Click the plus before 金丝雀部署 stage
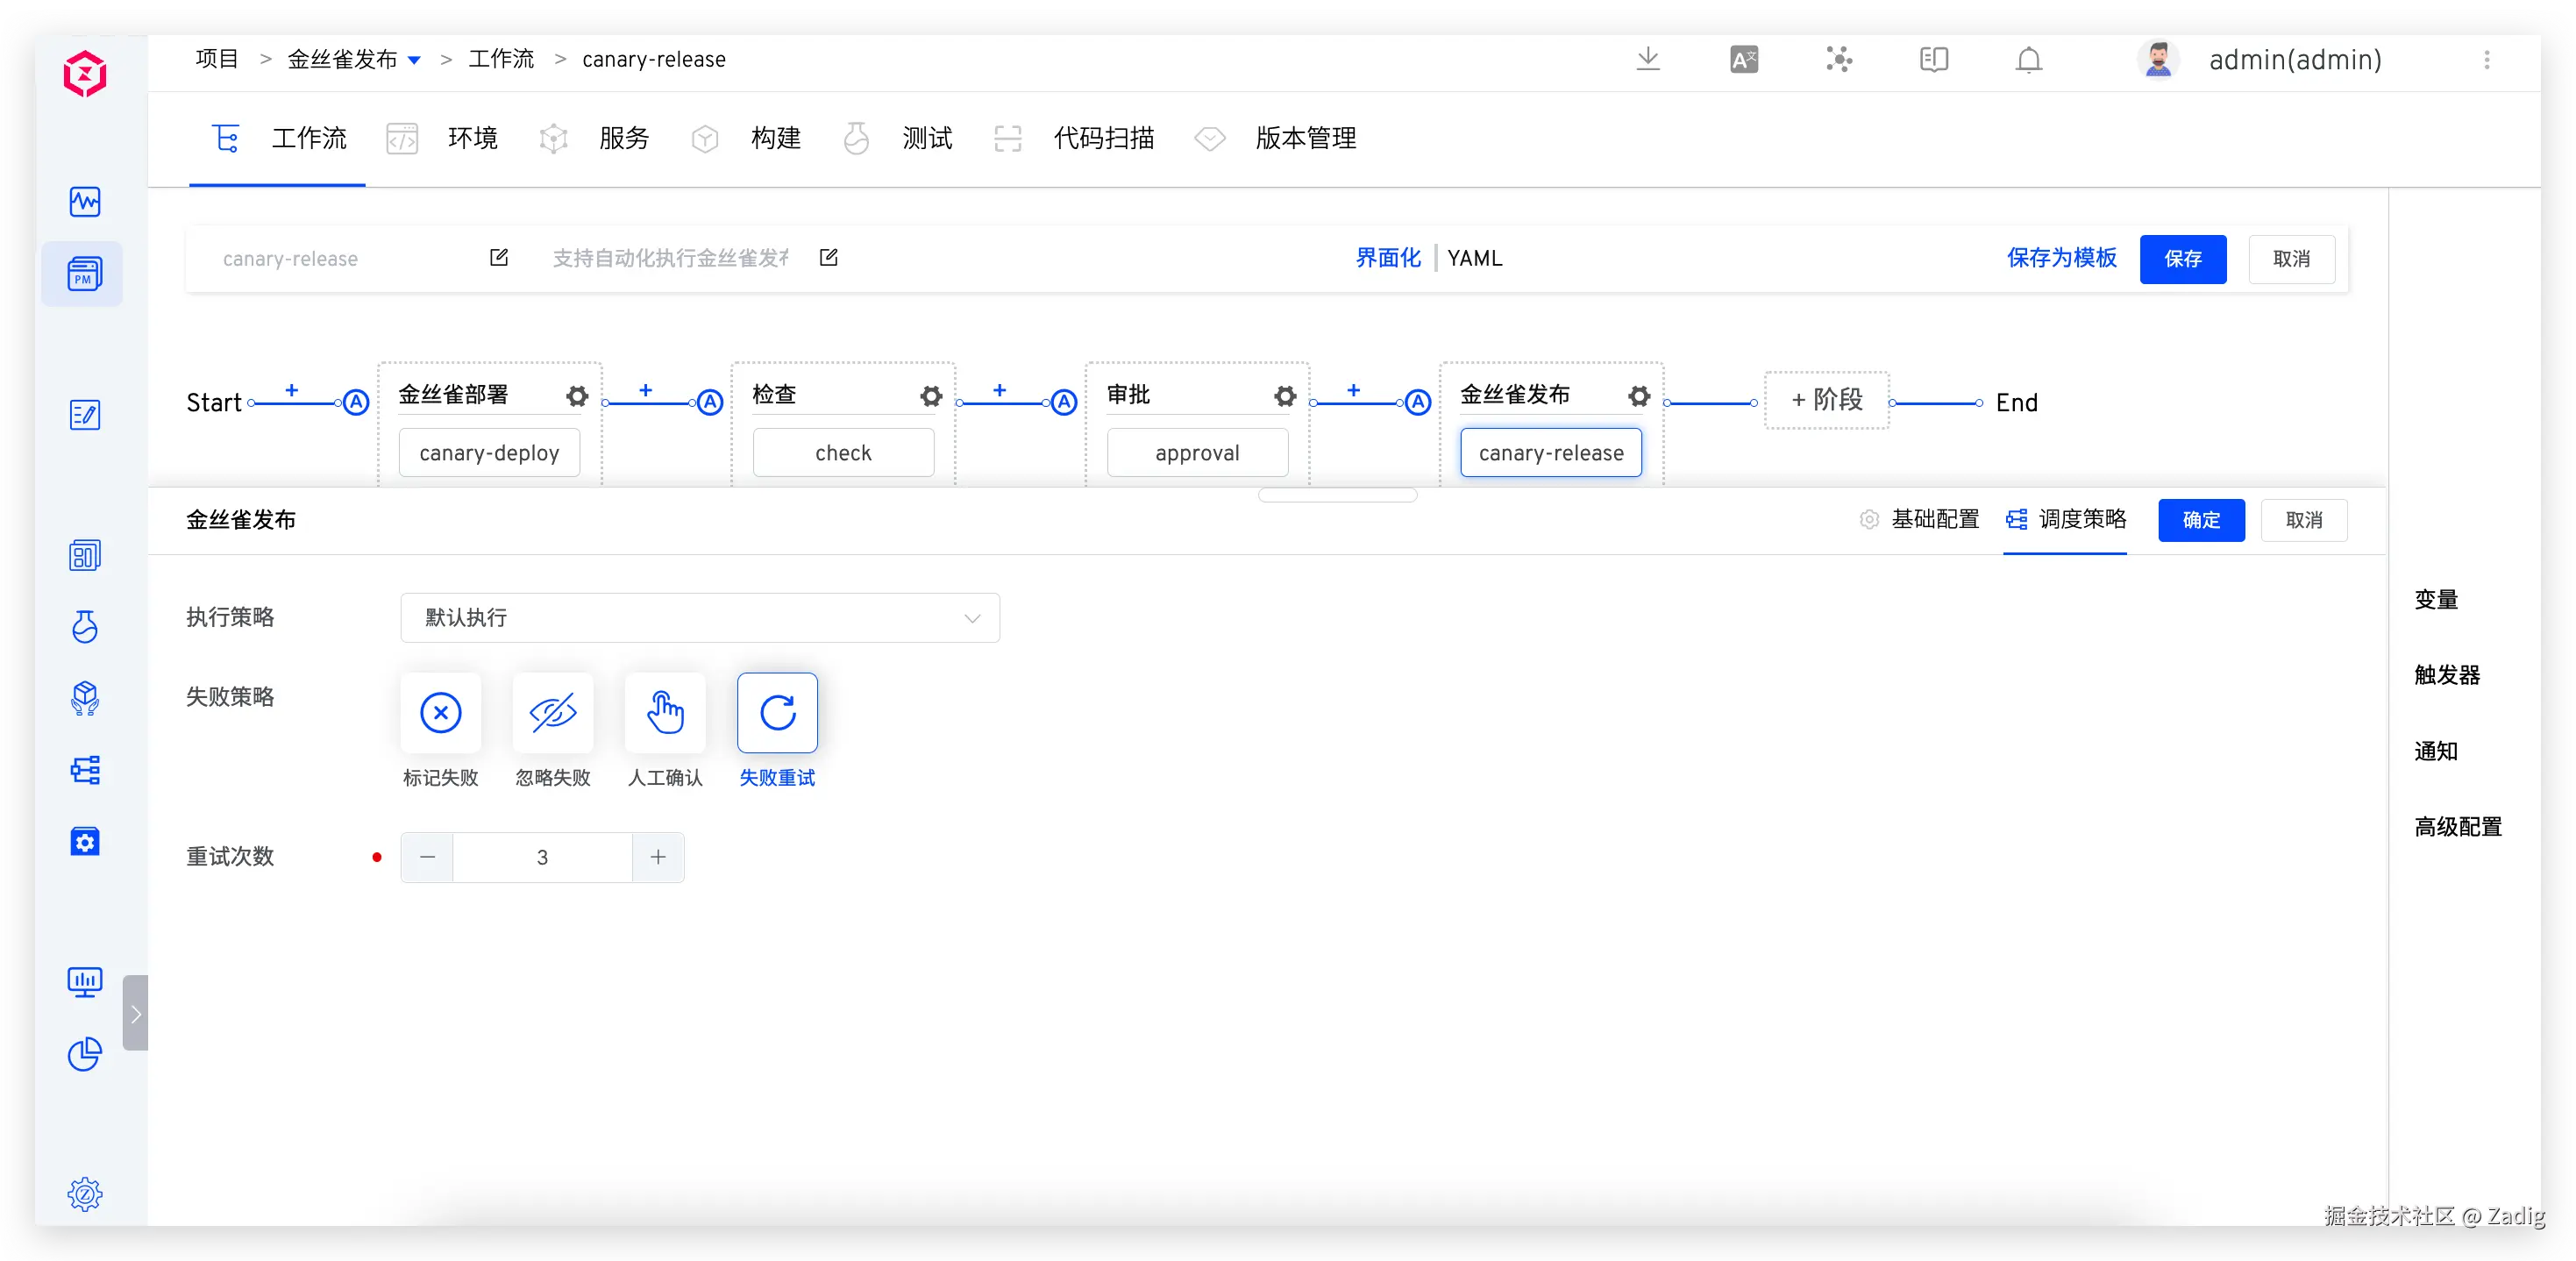 coord(292,390)
